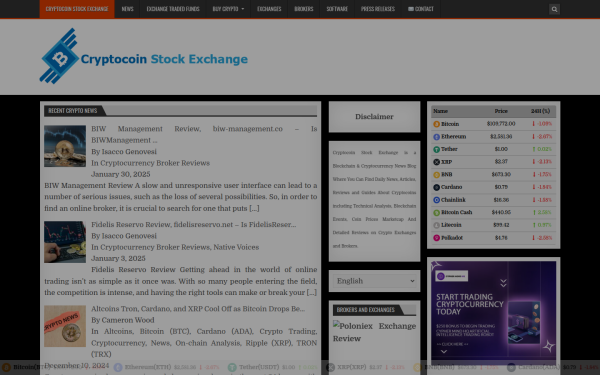Click the Tether icon in bottom ticker
600x375 pixels.
pos(232,367)
